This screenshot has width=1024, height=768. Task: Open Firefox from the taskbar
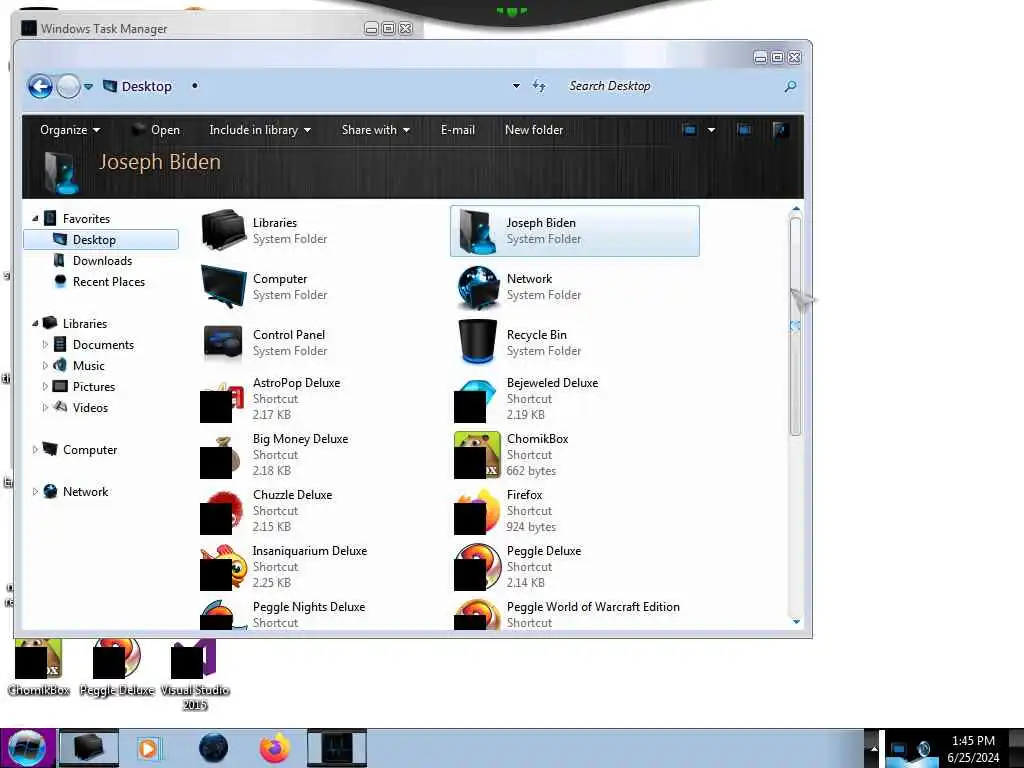point(275,748)
